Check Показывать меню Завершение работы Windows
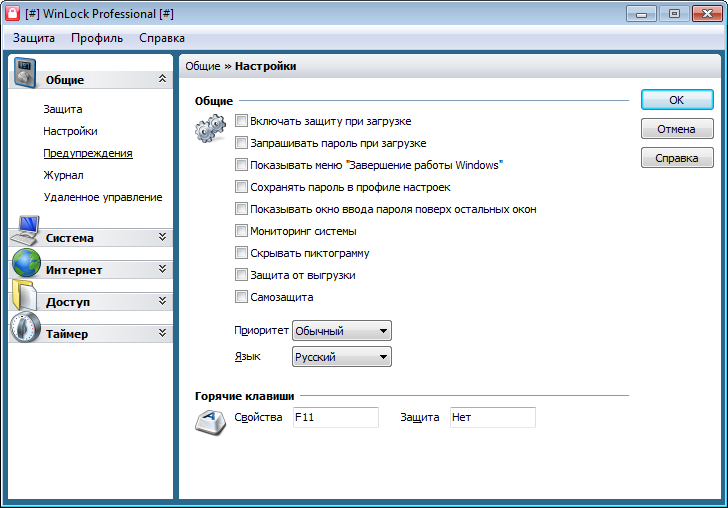This screenshot has height=508, width=728. point(241,164)
